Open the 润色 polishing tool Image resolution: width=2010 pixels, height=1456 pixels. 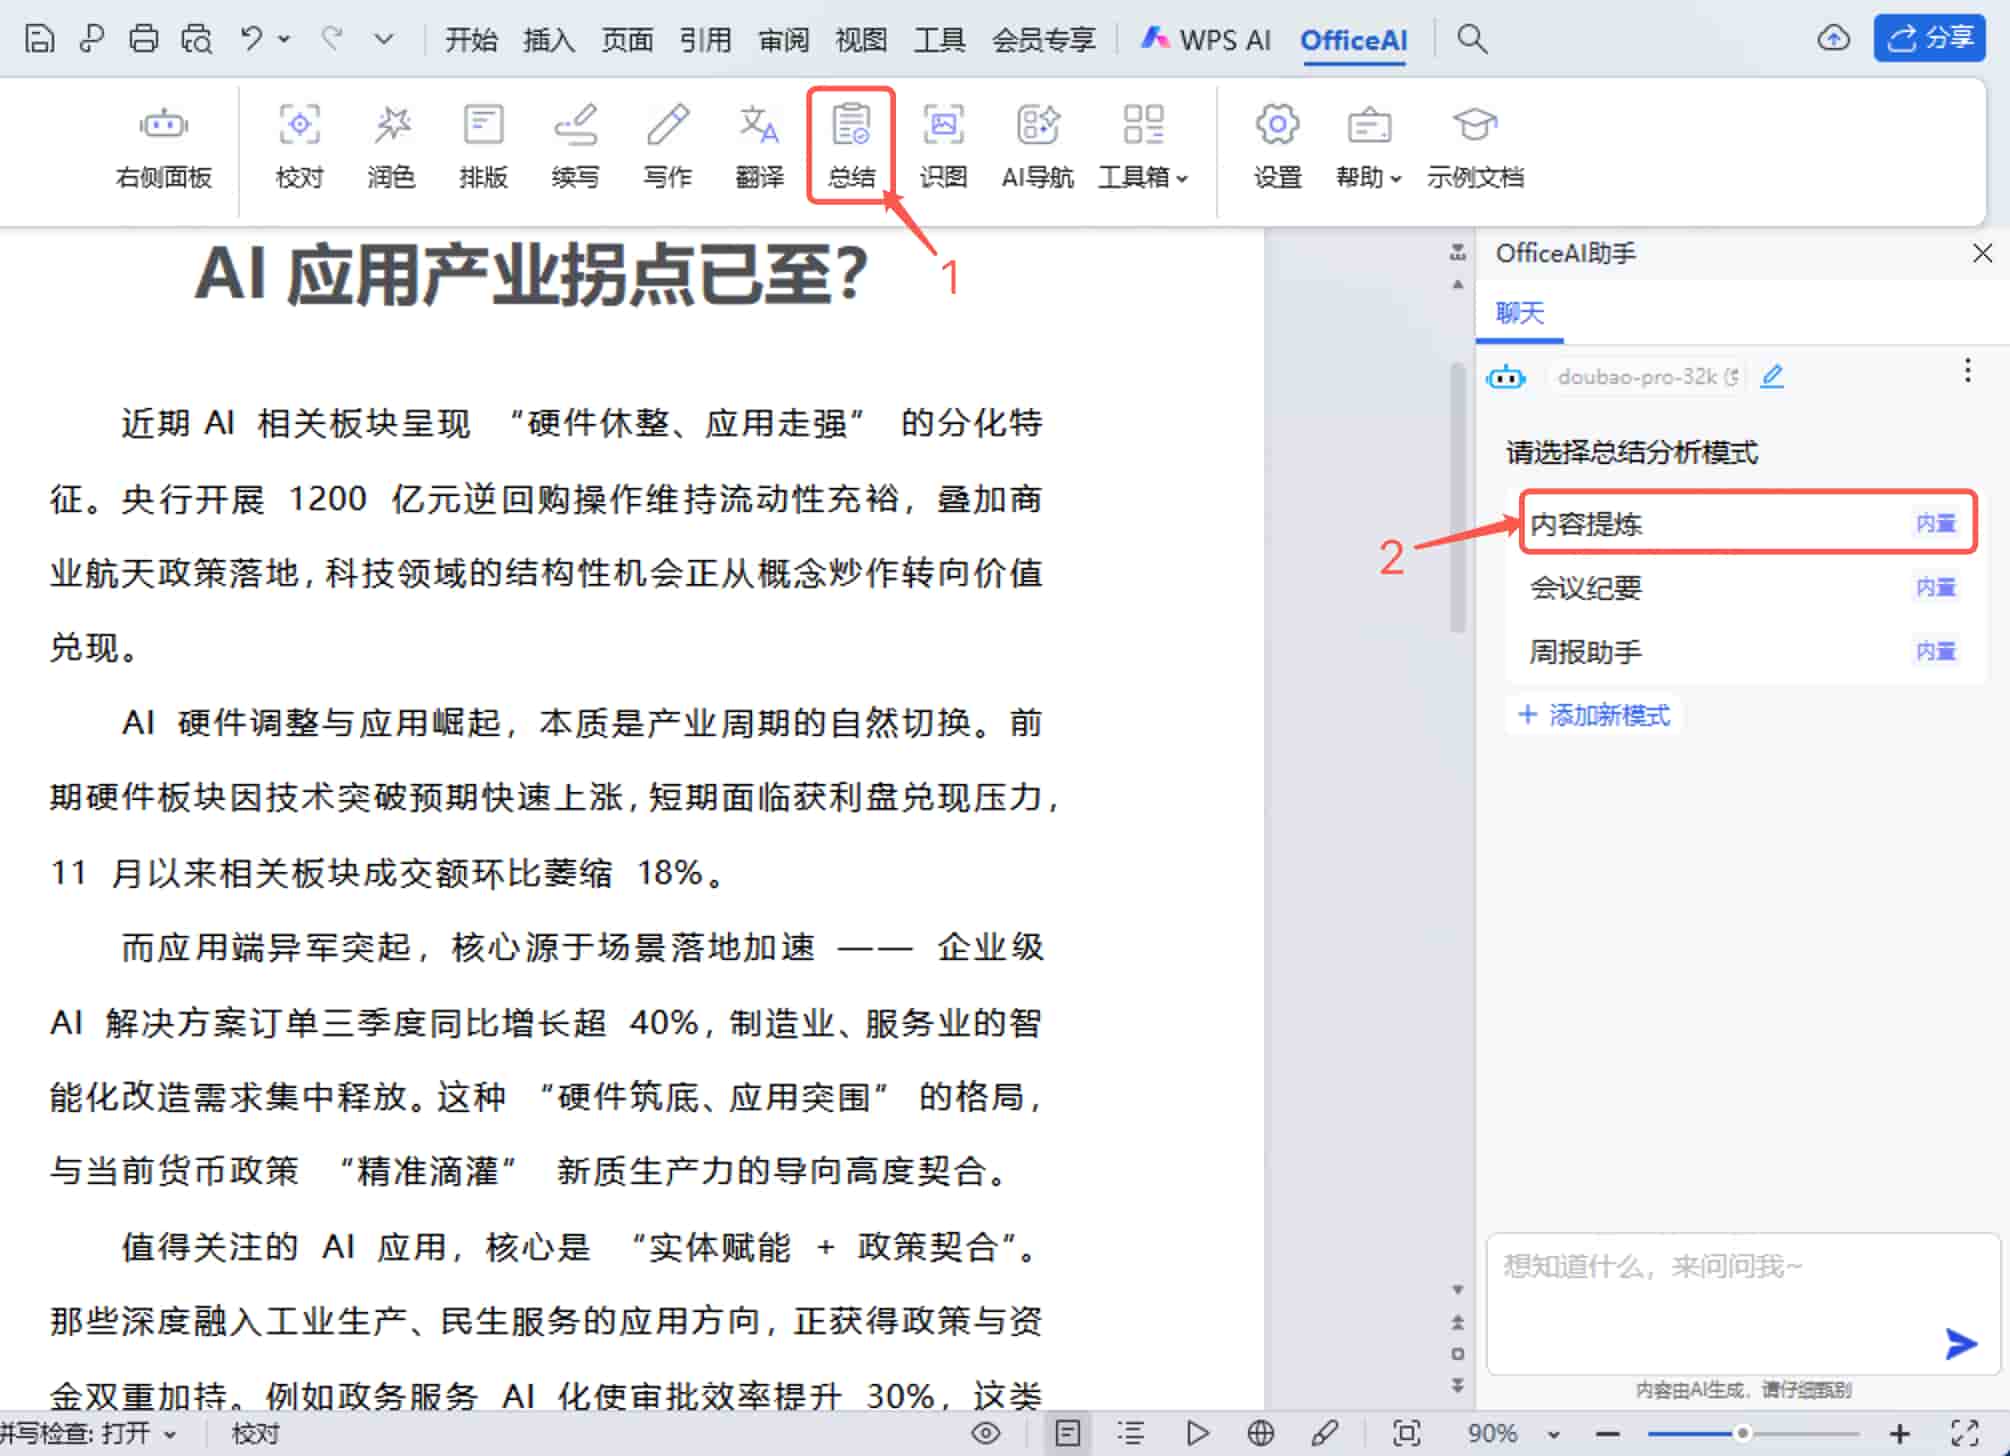pos(391,146)
